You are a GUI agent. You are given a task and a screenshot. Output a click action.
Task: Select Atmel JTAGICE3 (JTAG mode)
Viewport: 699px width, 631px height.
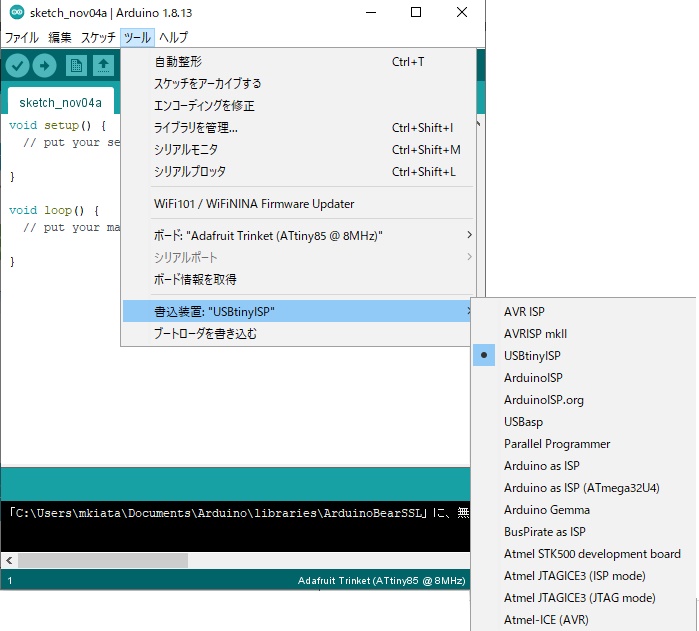point(584,598)
